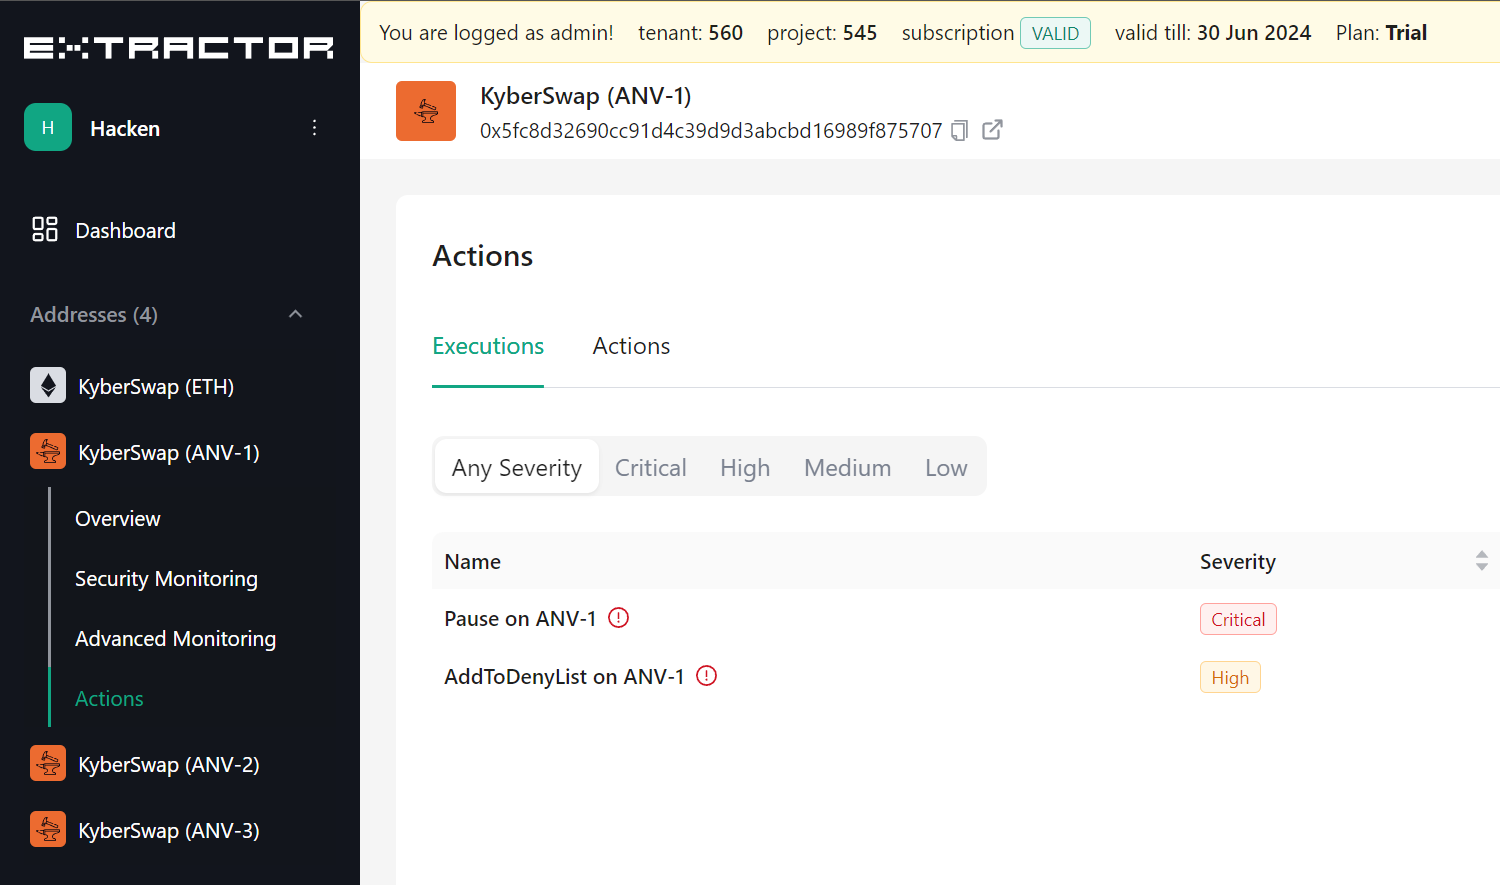Filter by Low severity
Screen dimensions: 1500x885
click(946, 467)
